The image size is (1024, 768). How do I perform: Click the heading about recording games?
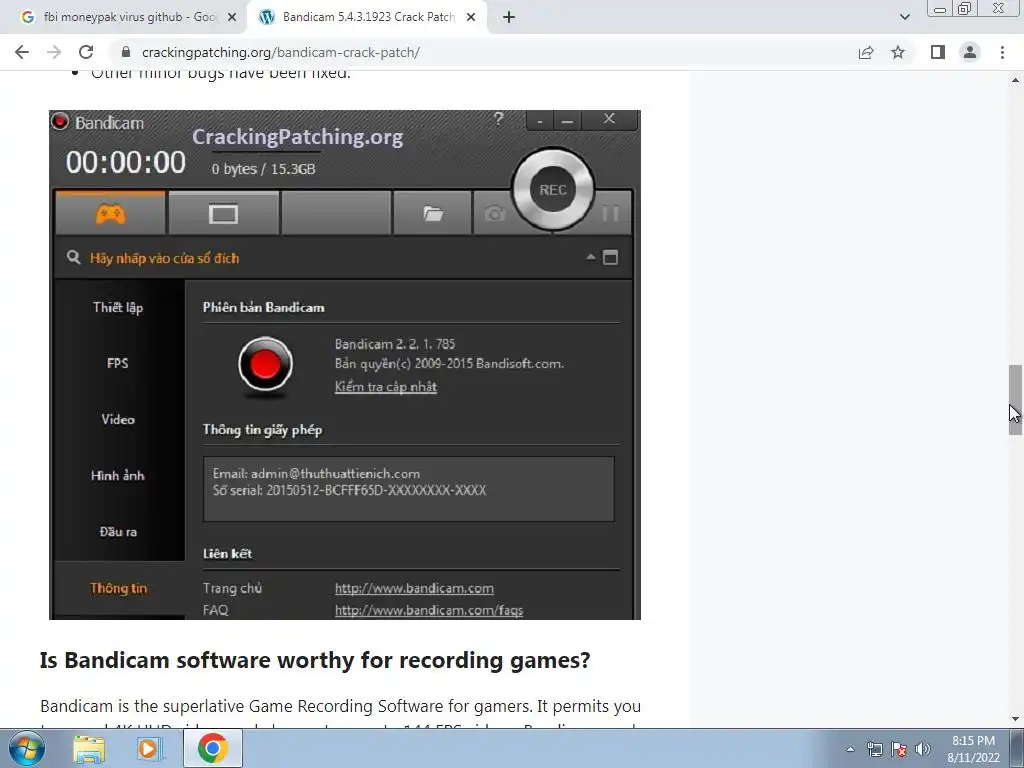315,660
